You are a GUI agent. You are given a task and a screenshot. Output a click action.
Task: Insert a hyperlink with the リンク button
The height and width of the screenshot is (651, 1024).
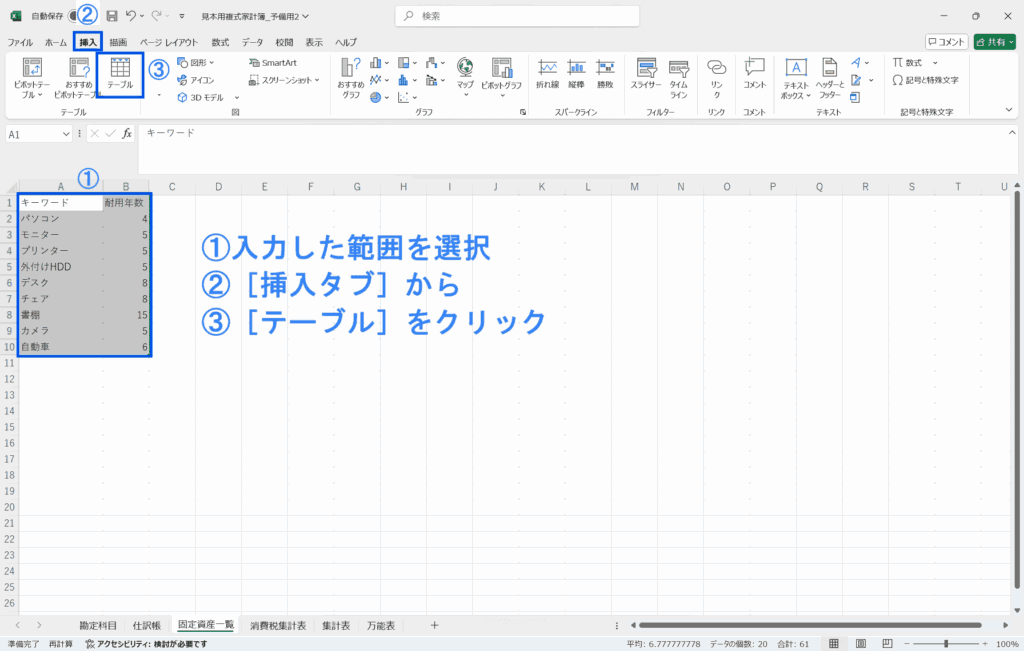click(716, 78)
